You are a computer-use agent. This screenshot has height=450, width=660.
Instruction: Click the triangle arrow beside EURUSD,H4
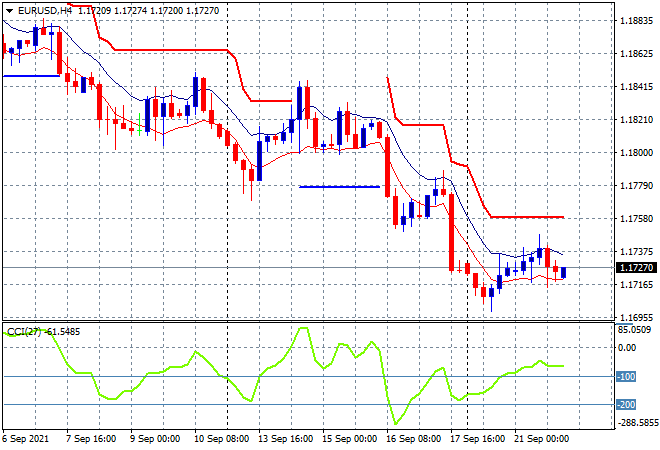[x=9, y=11]
